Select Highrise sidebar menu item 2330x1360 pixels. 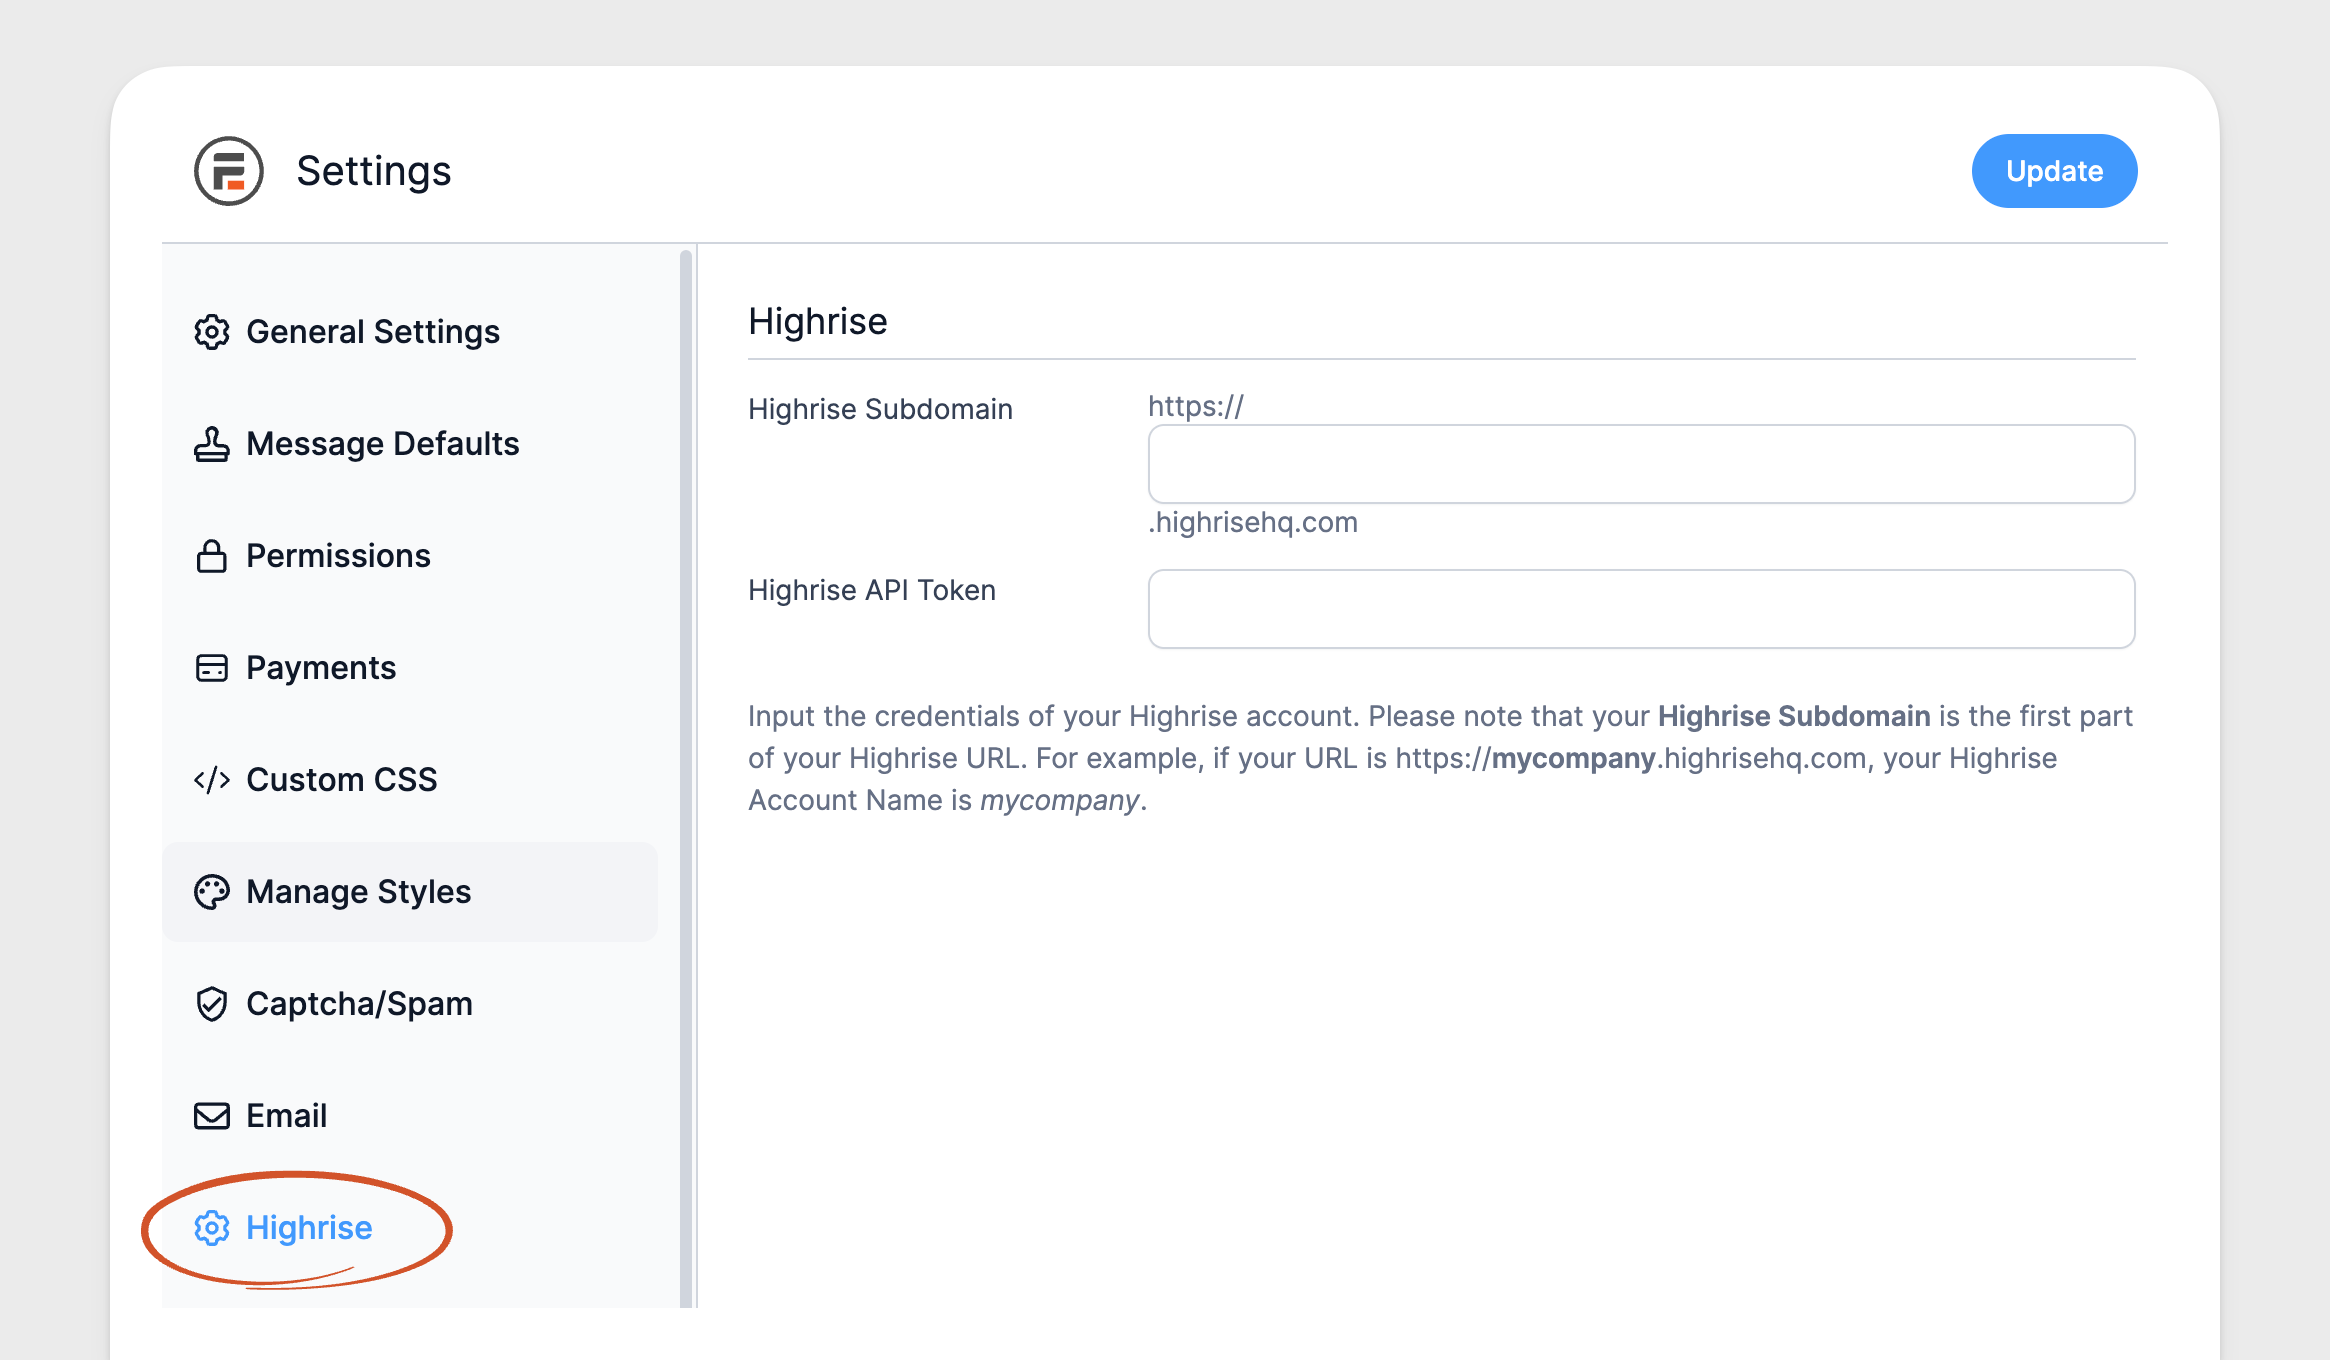(x=410, y=1228)
